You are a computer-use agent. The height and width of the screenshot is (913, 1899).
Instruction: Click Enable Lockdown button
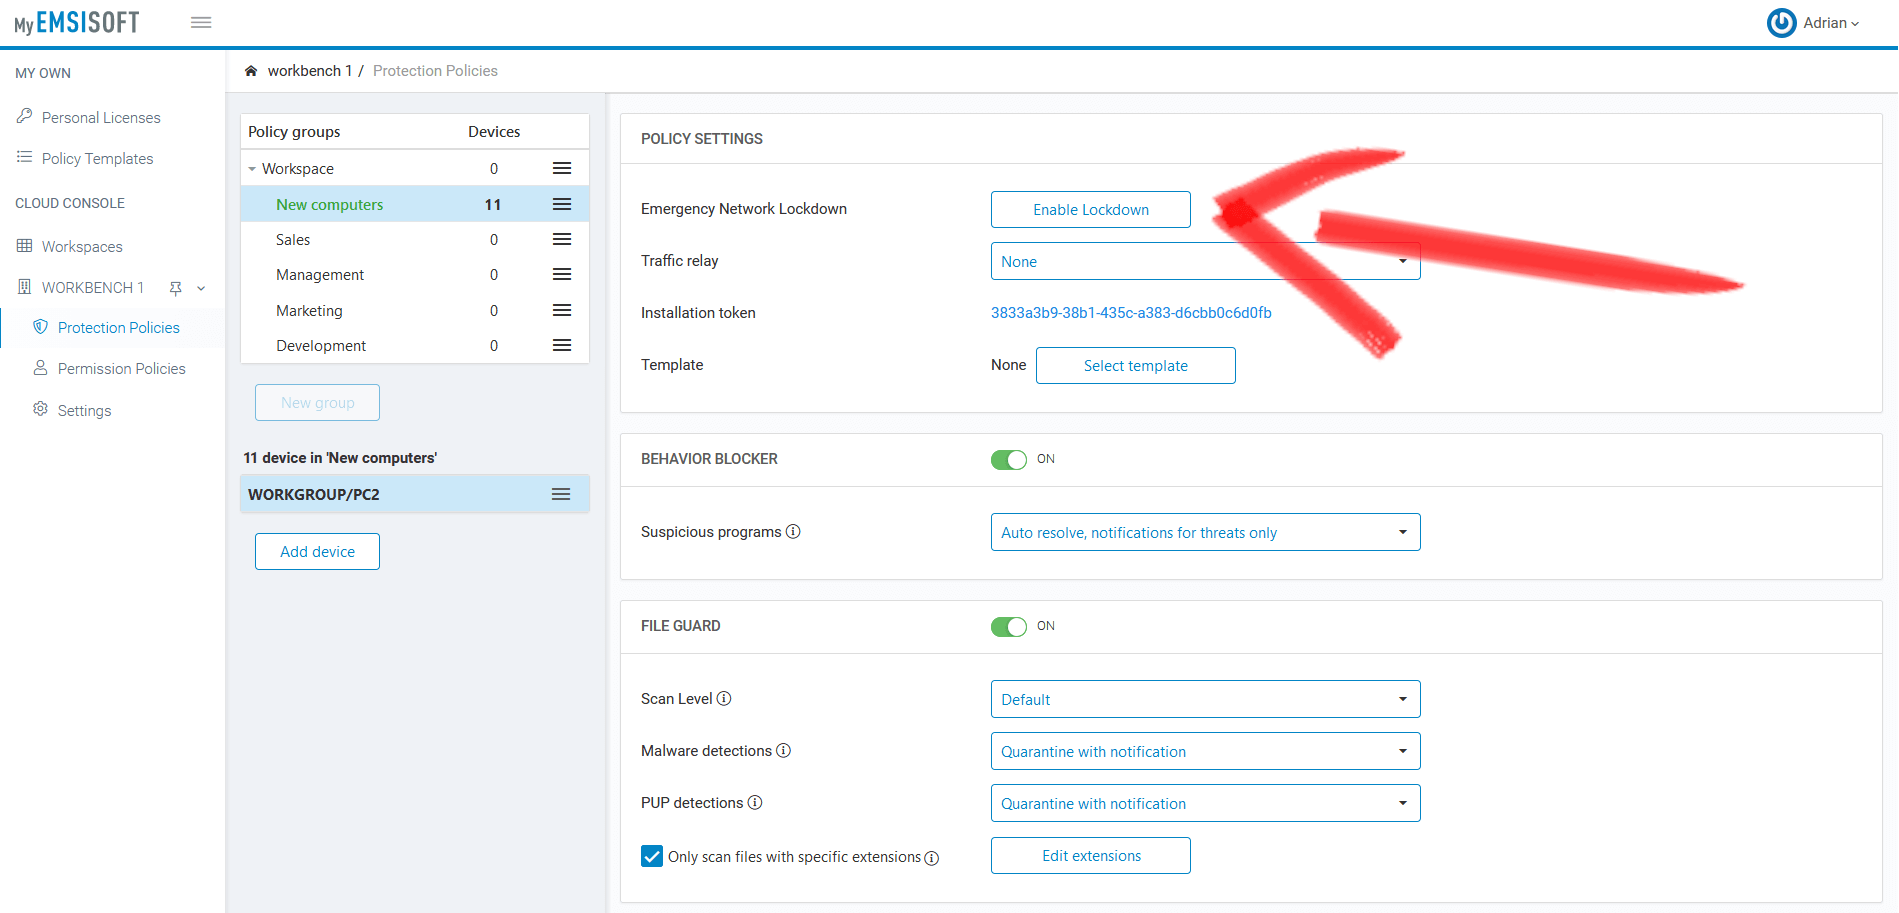[x=1091, y=210]
